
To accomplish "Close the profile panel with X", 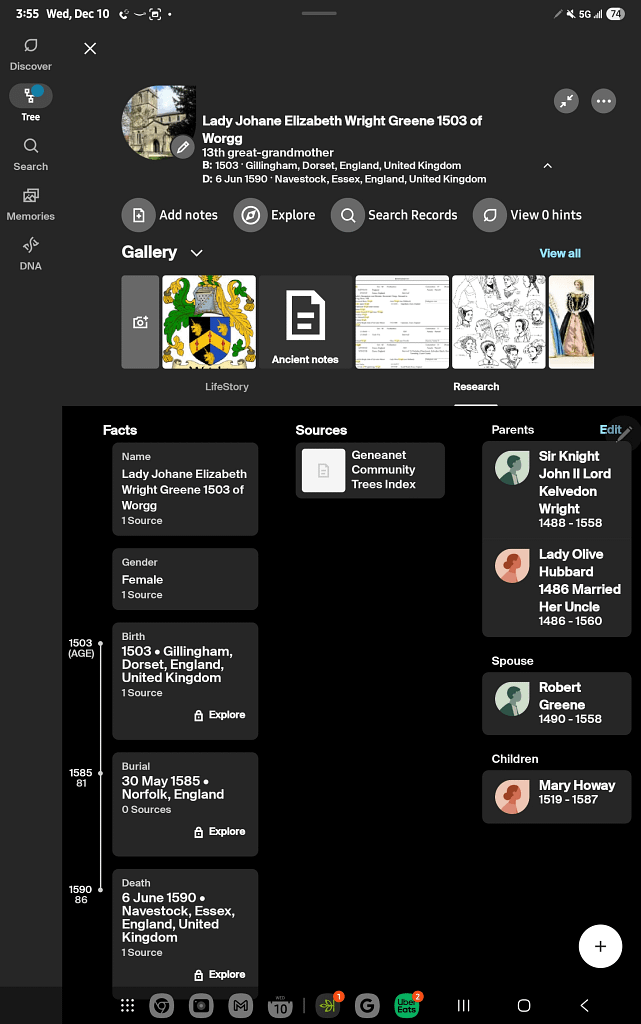I will tap(90, 48).
